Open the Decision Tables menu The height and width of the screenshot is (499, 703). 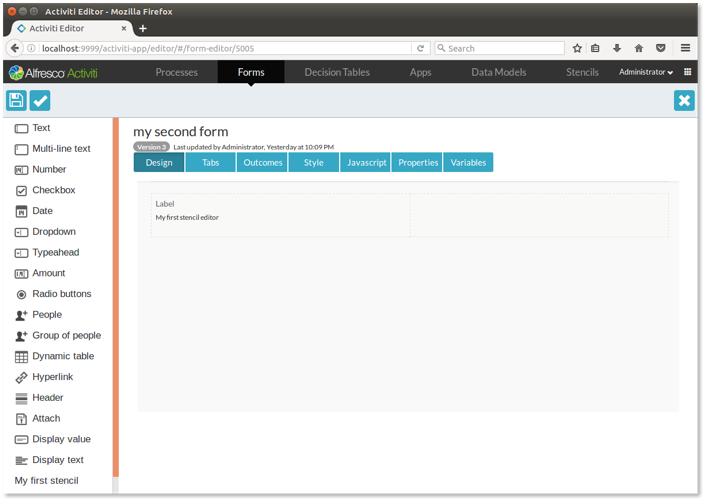tap(337, 72)
